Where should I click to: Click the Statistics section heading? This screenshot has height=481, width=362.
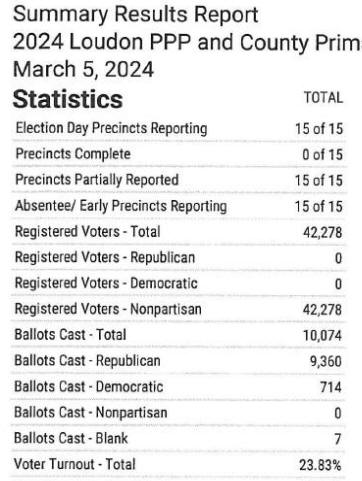click(x=68, y=99)
